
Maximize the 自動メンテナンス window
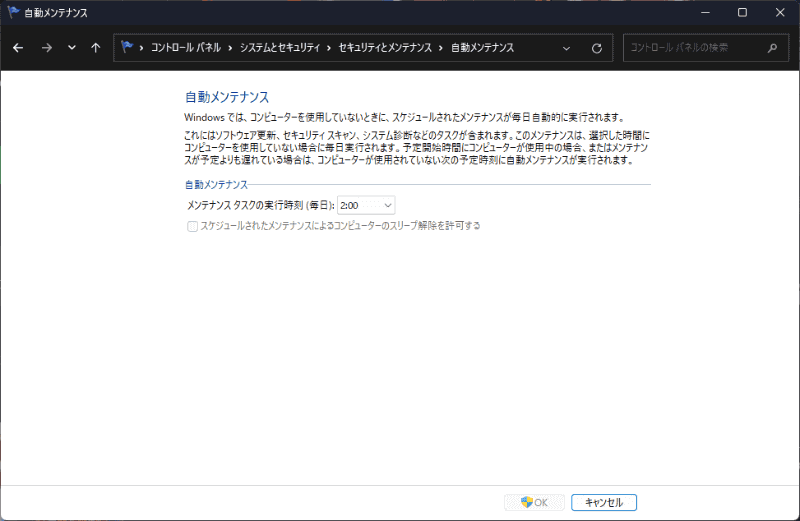[742, 12]
